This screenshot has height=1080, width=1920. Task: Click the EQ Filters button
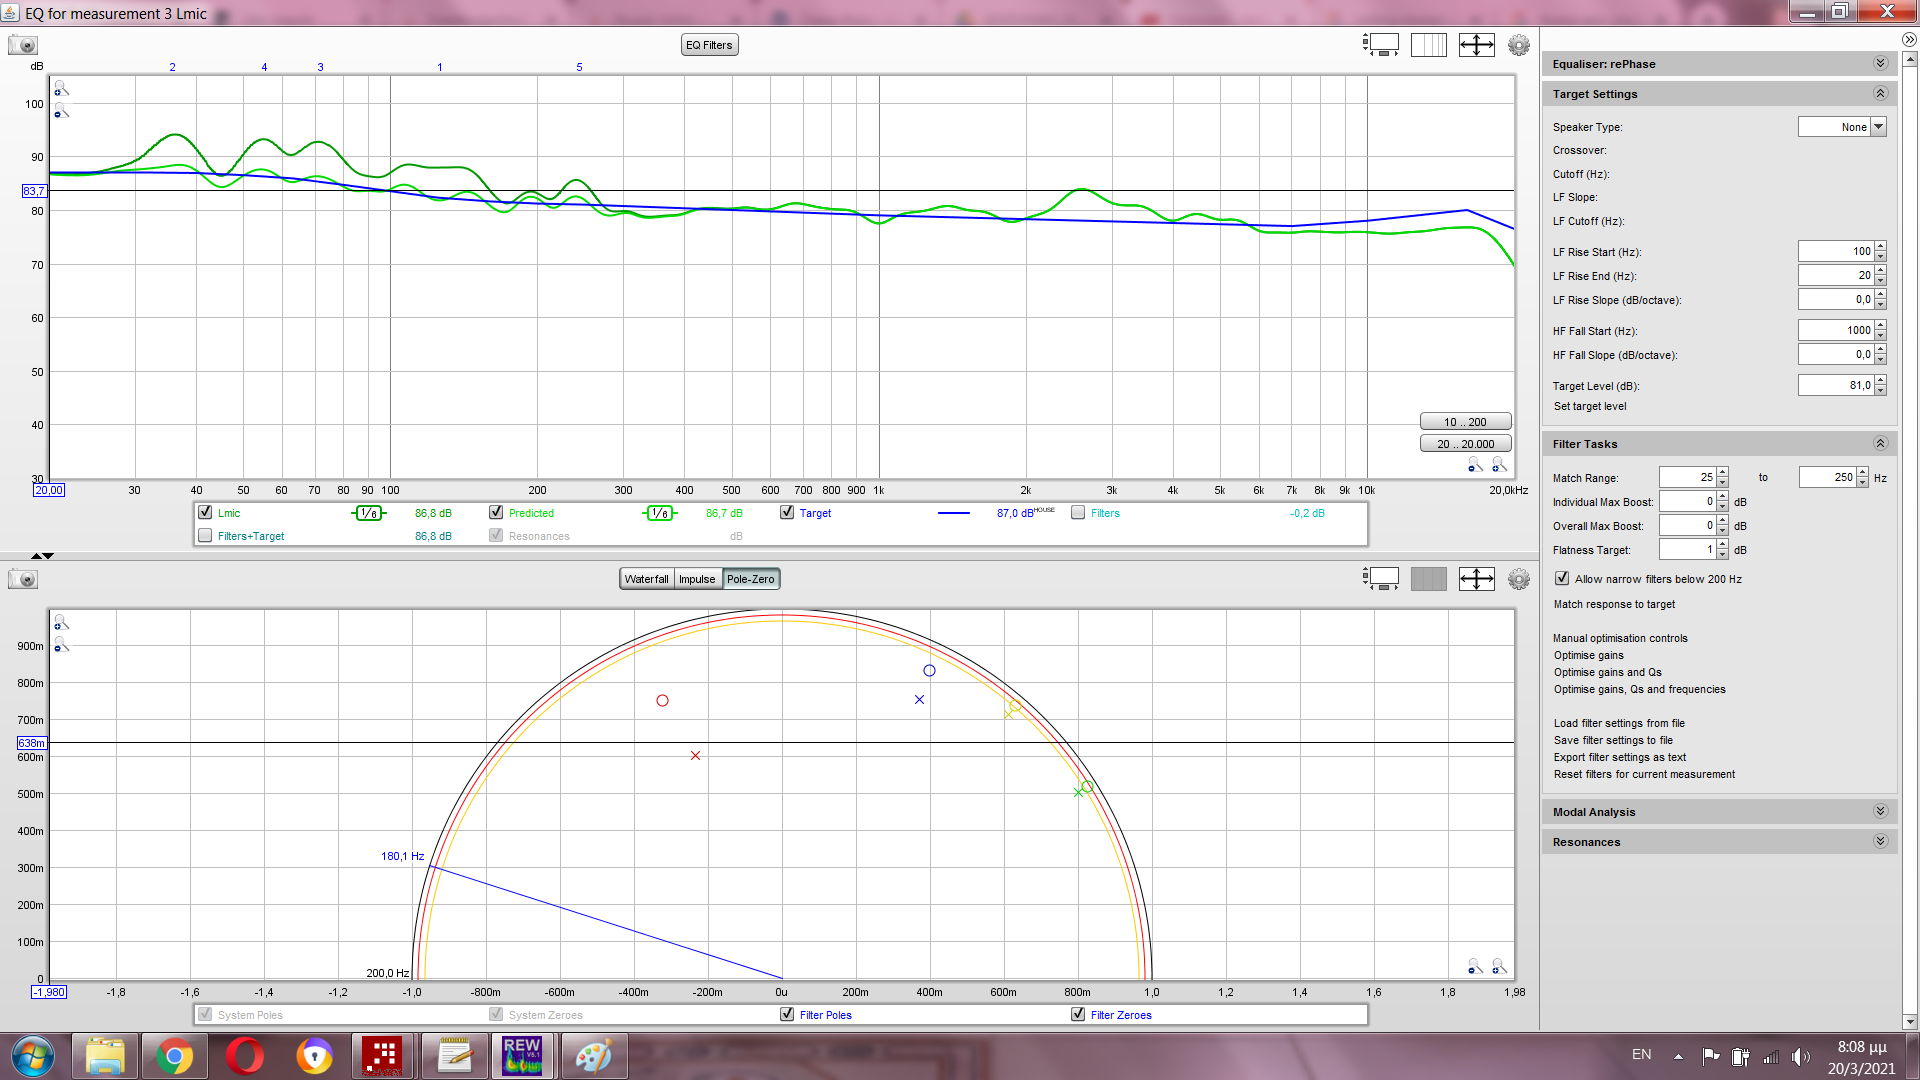tap(709, 45)
